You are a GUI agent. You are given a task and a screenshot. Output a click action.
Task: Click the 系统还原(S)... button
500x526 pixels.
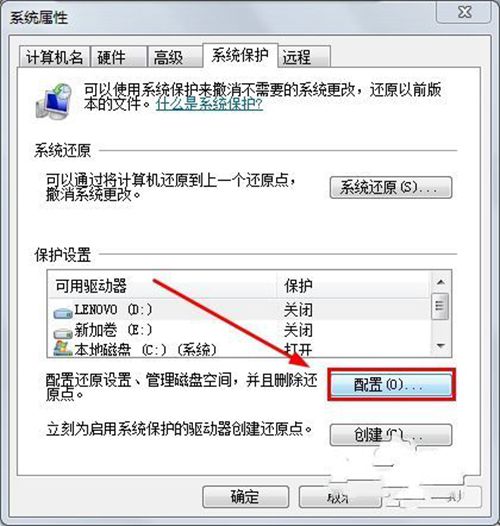[x=391, y=188]
